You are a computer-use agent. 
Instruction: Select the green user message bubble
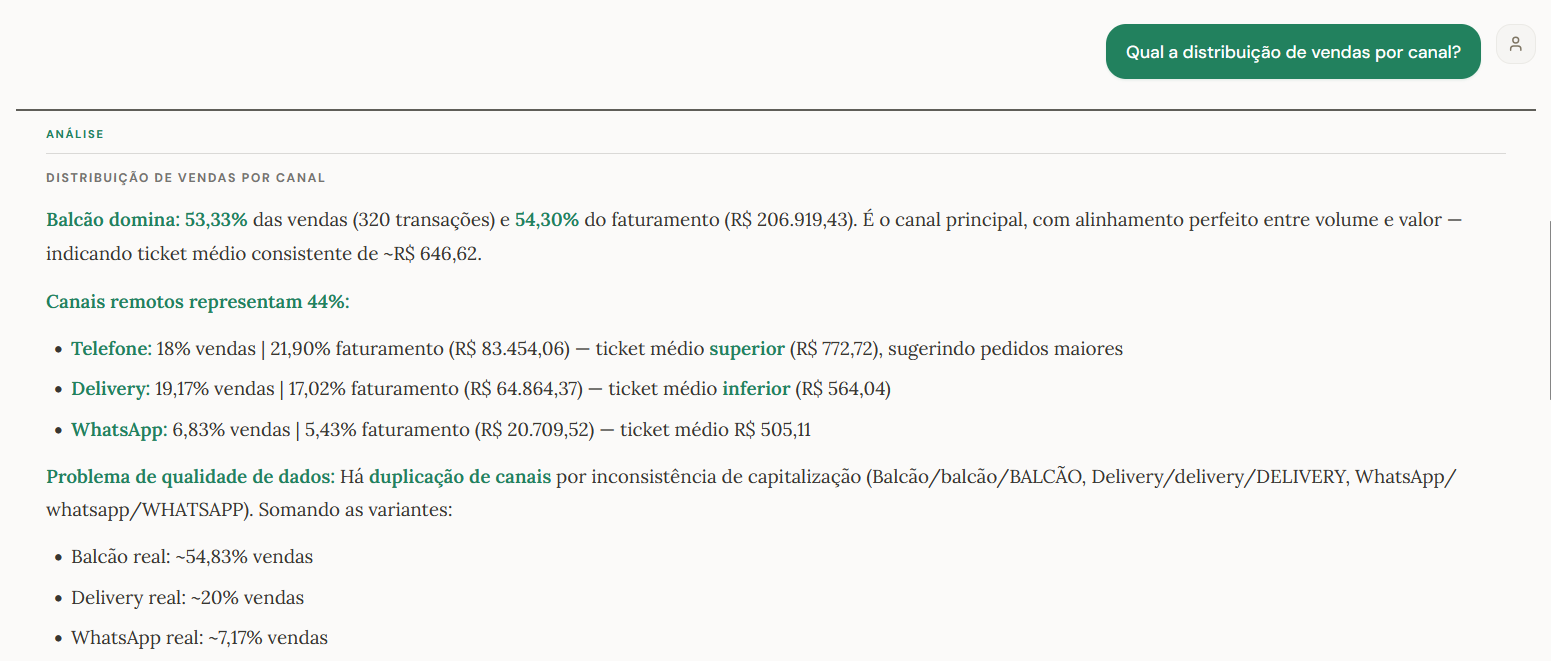click(x=1292, y=50)
